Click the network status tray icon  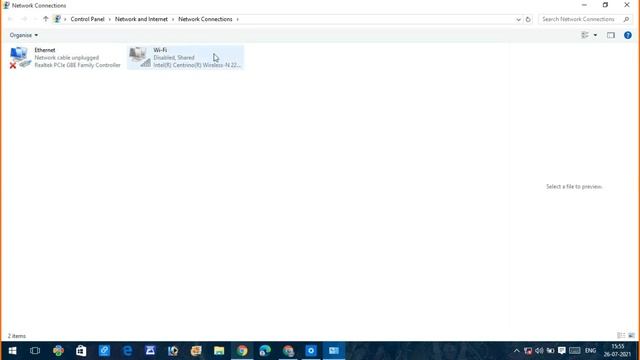(x=528, y=351)
